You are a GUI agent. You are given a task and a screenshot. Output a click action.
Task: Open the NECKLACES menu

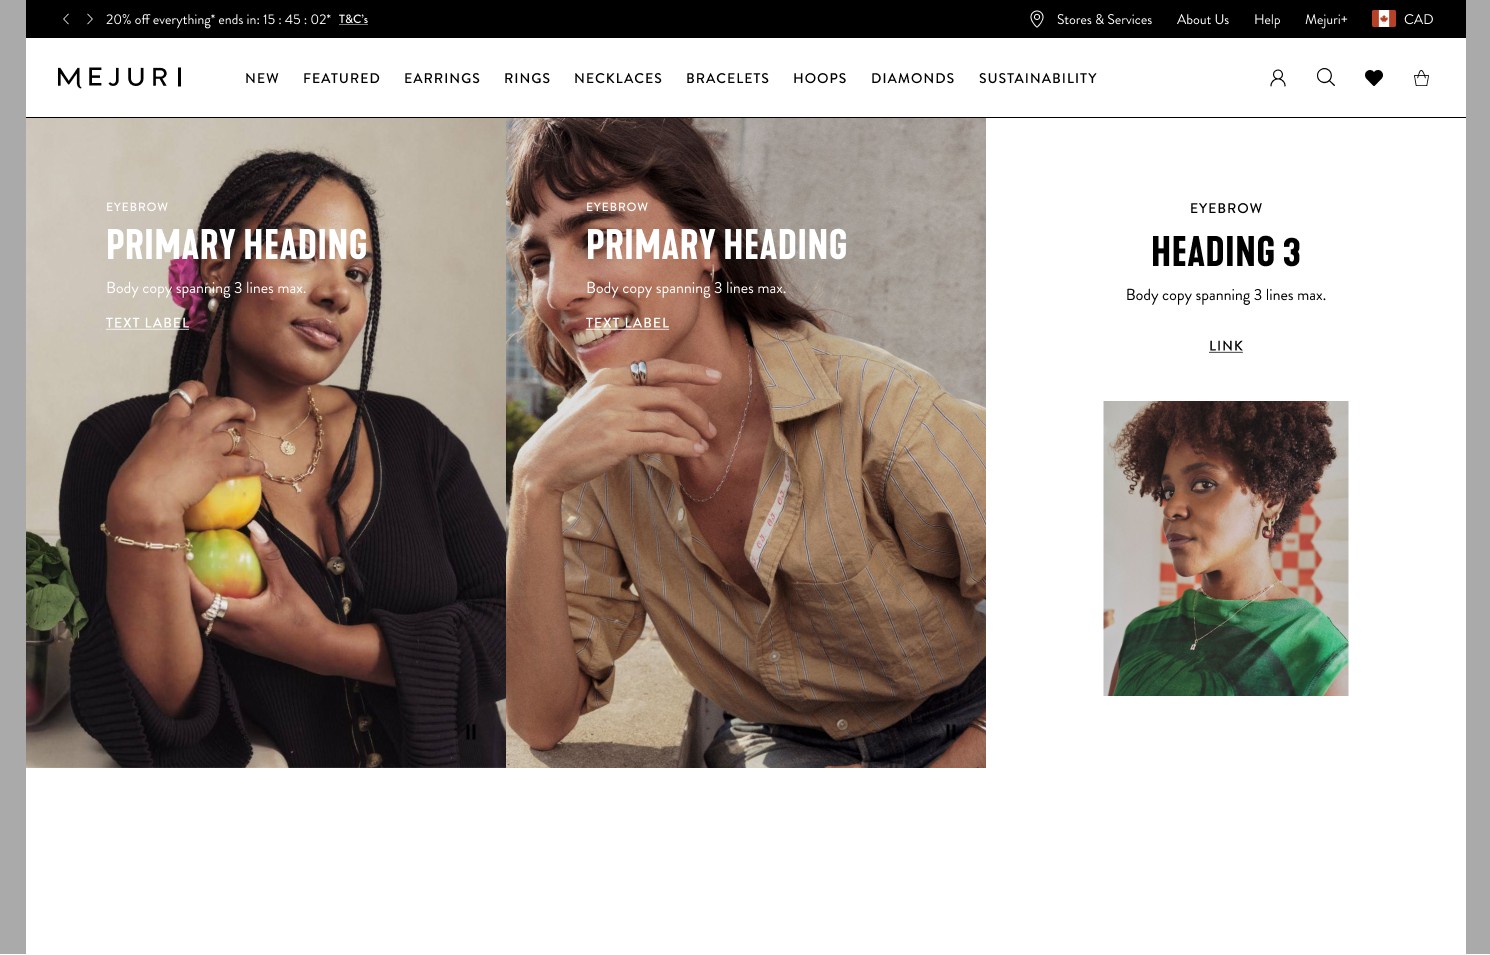(618, 78)
